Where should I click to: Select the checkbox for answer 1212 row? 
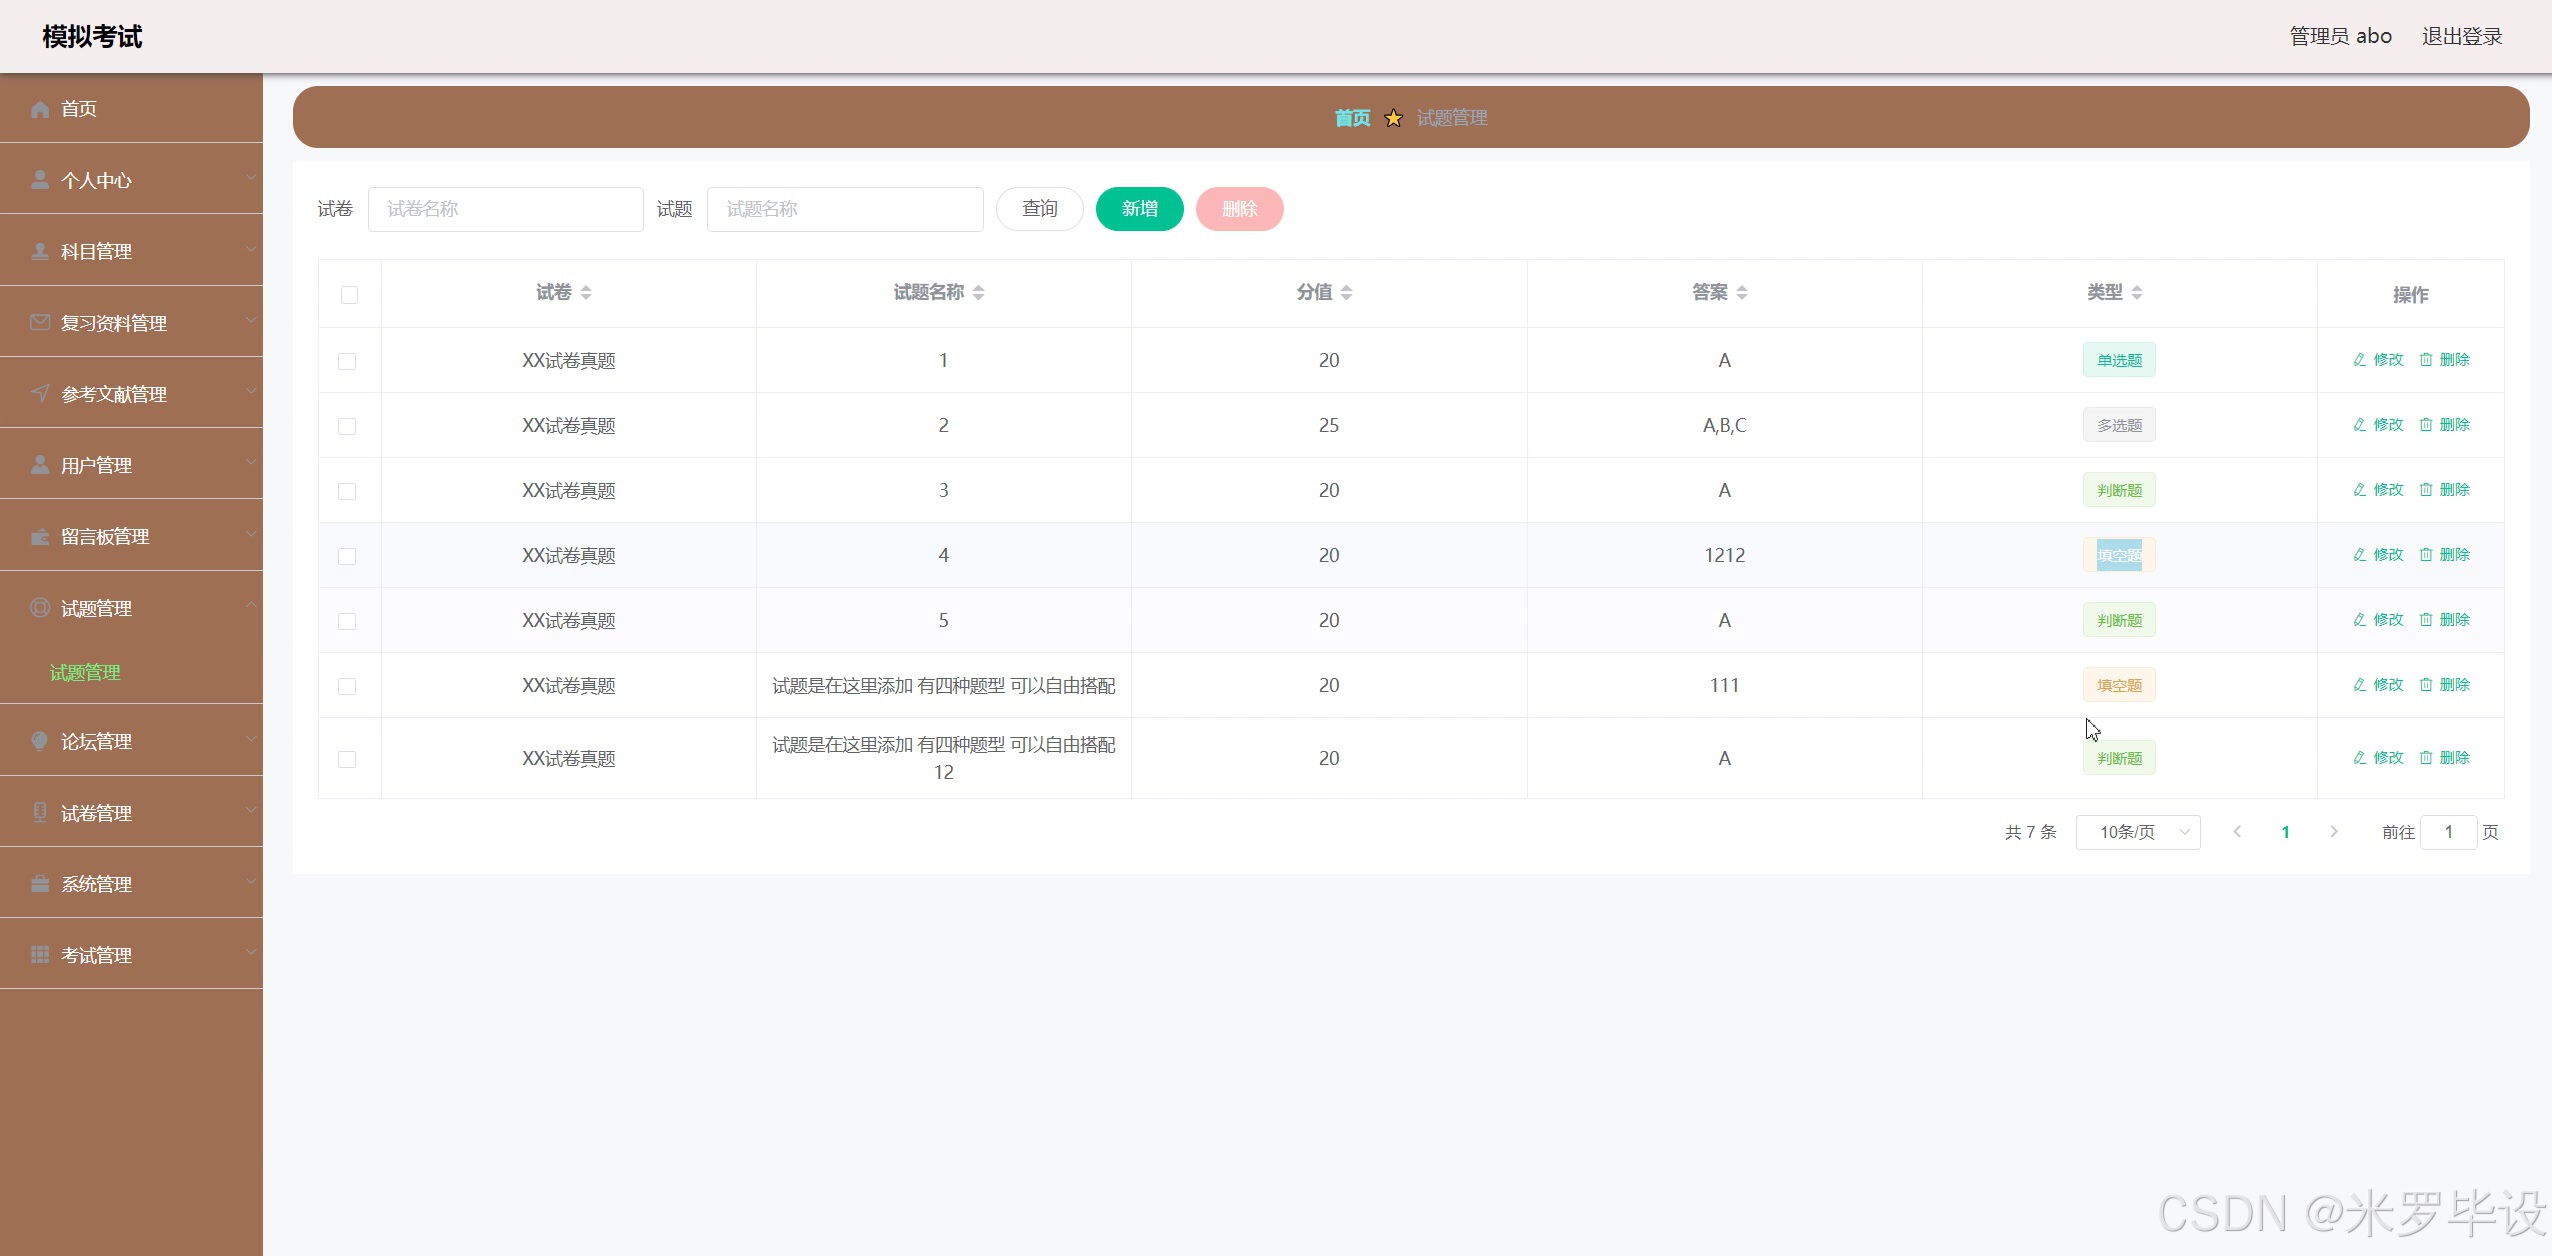tap(347, 556)
